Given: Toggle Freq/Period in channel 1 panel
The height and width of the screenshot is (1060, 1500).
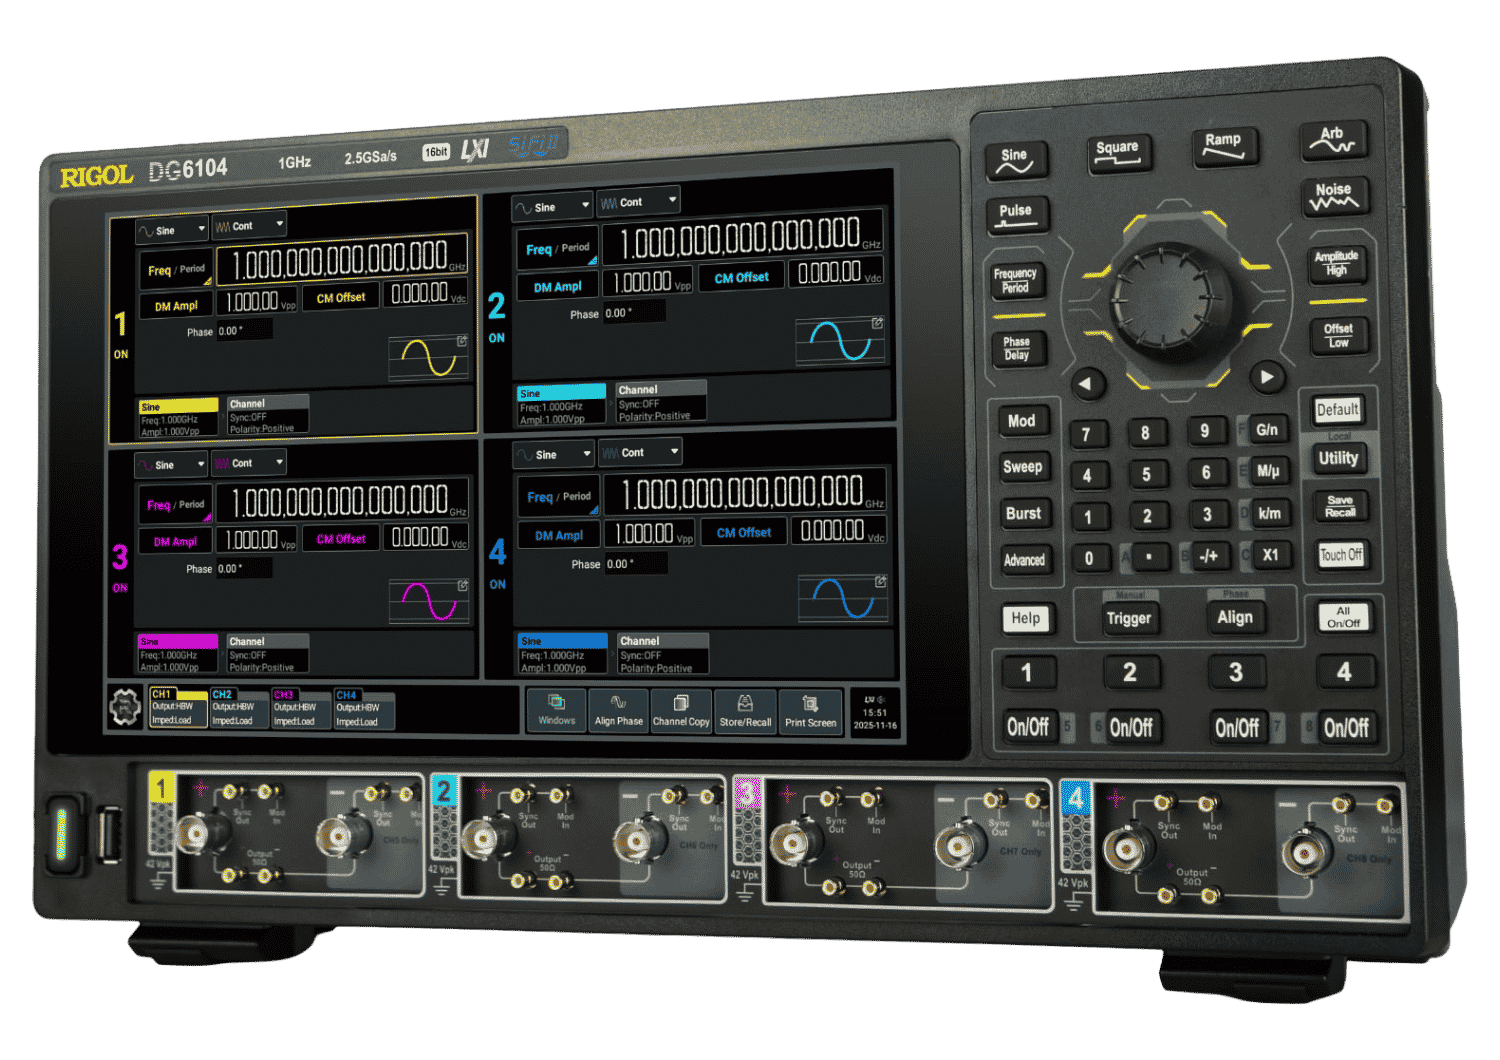Looking at the screenshot, I should click(176, 270).
